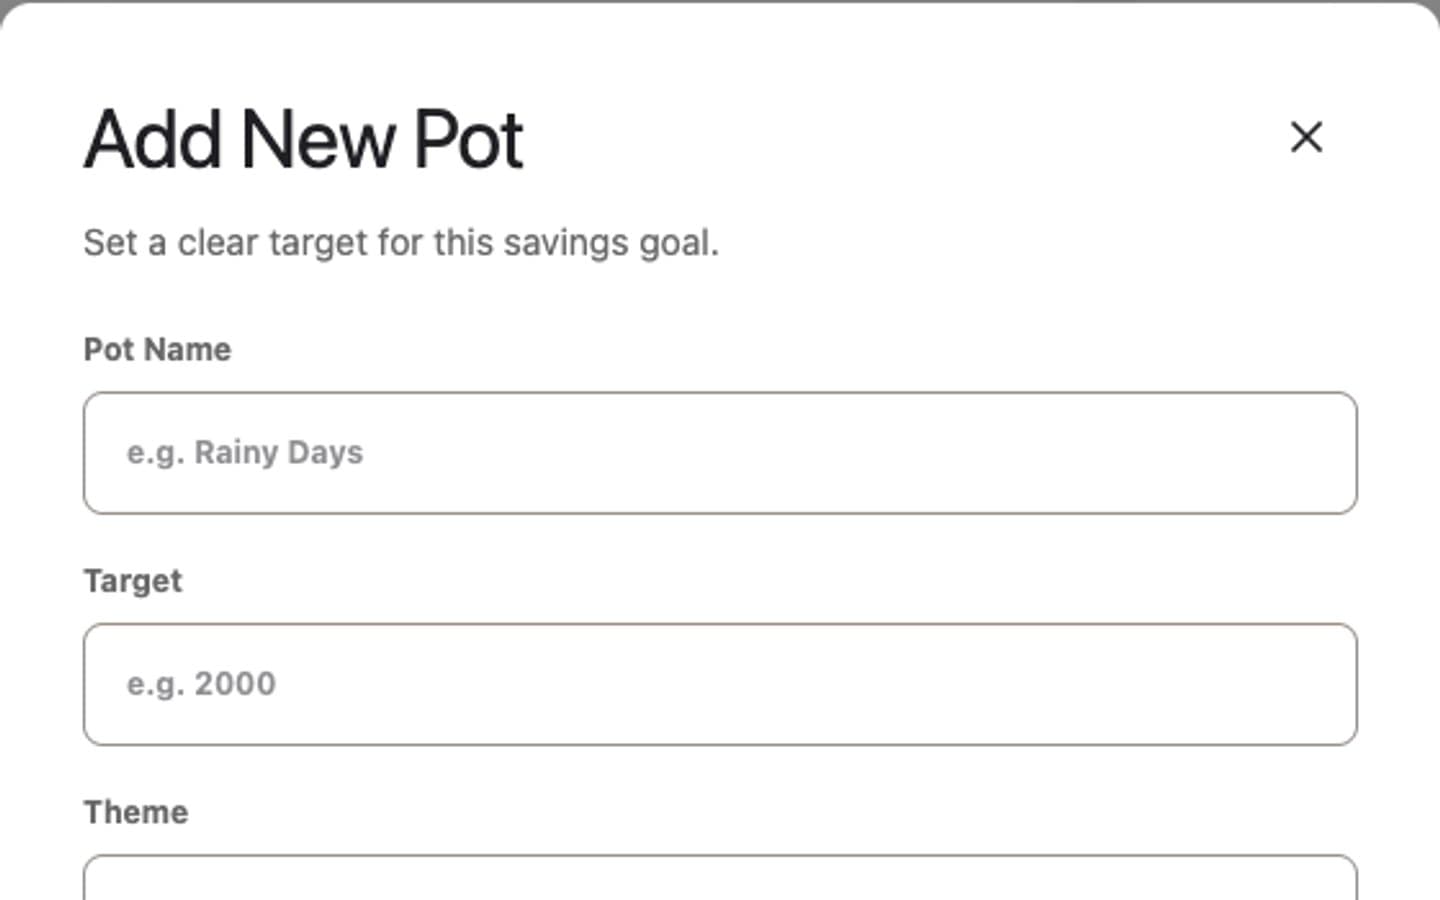Dismiss the modal using the X icon
The image size is (1440, 900).
point(1306,137)
